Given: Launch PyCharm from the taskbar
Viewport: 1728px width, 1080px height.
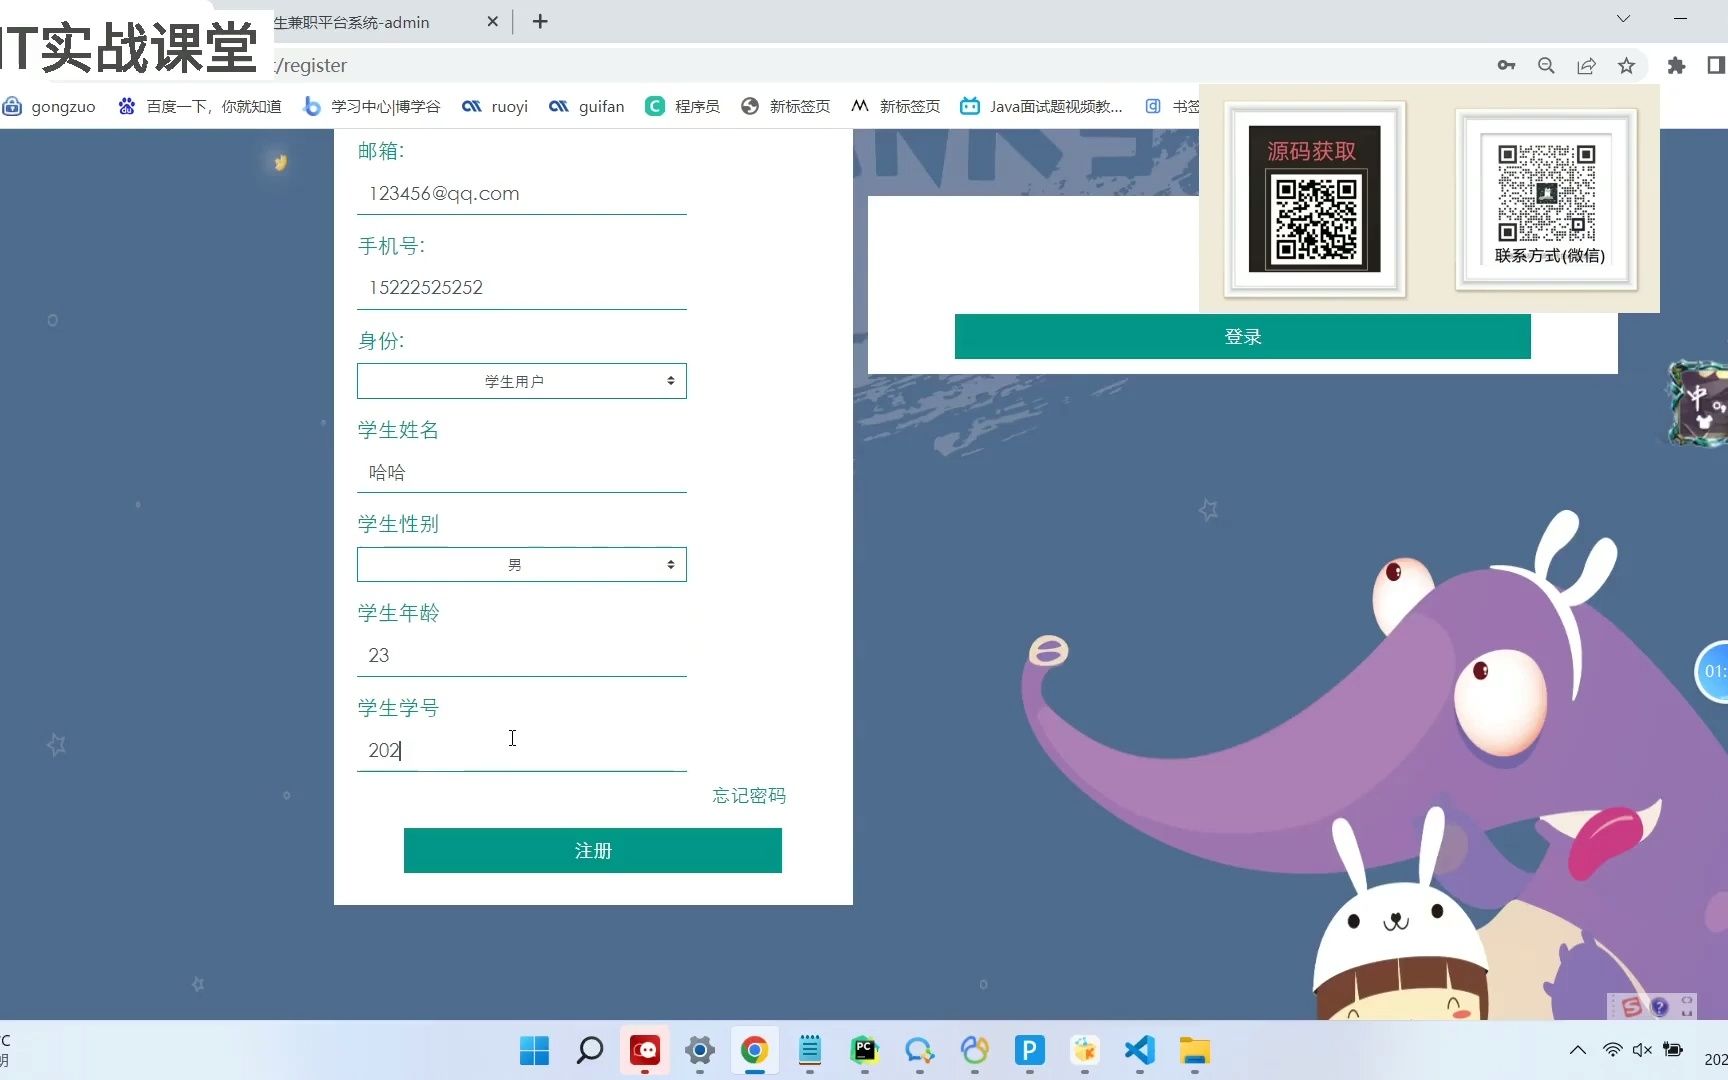Looking at the screenshot, I should tap(864, 1051).
